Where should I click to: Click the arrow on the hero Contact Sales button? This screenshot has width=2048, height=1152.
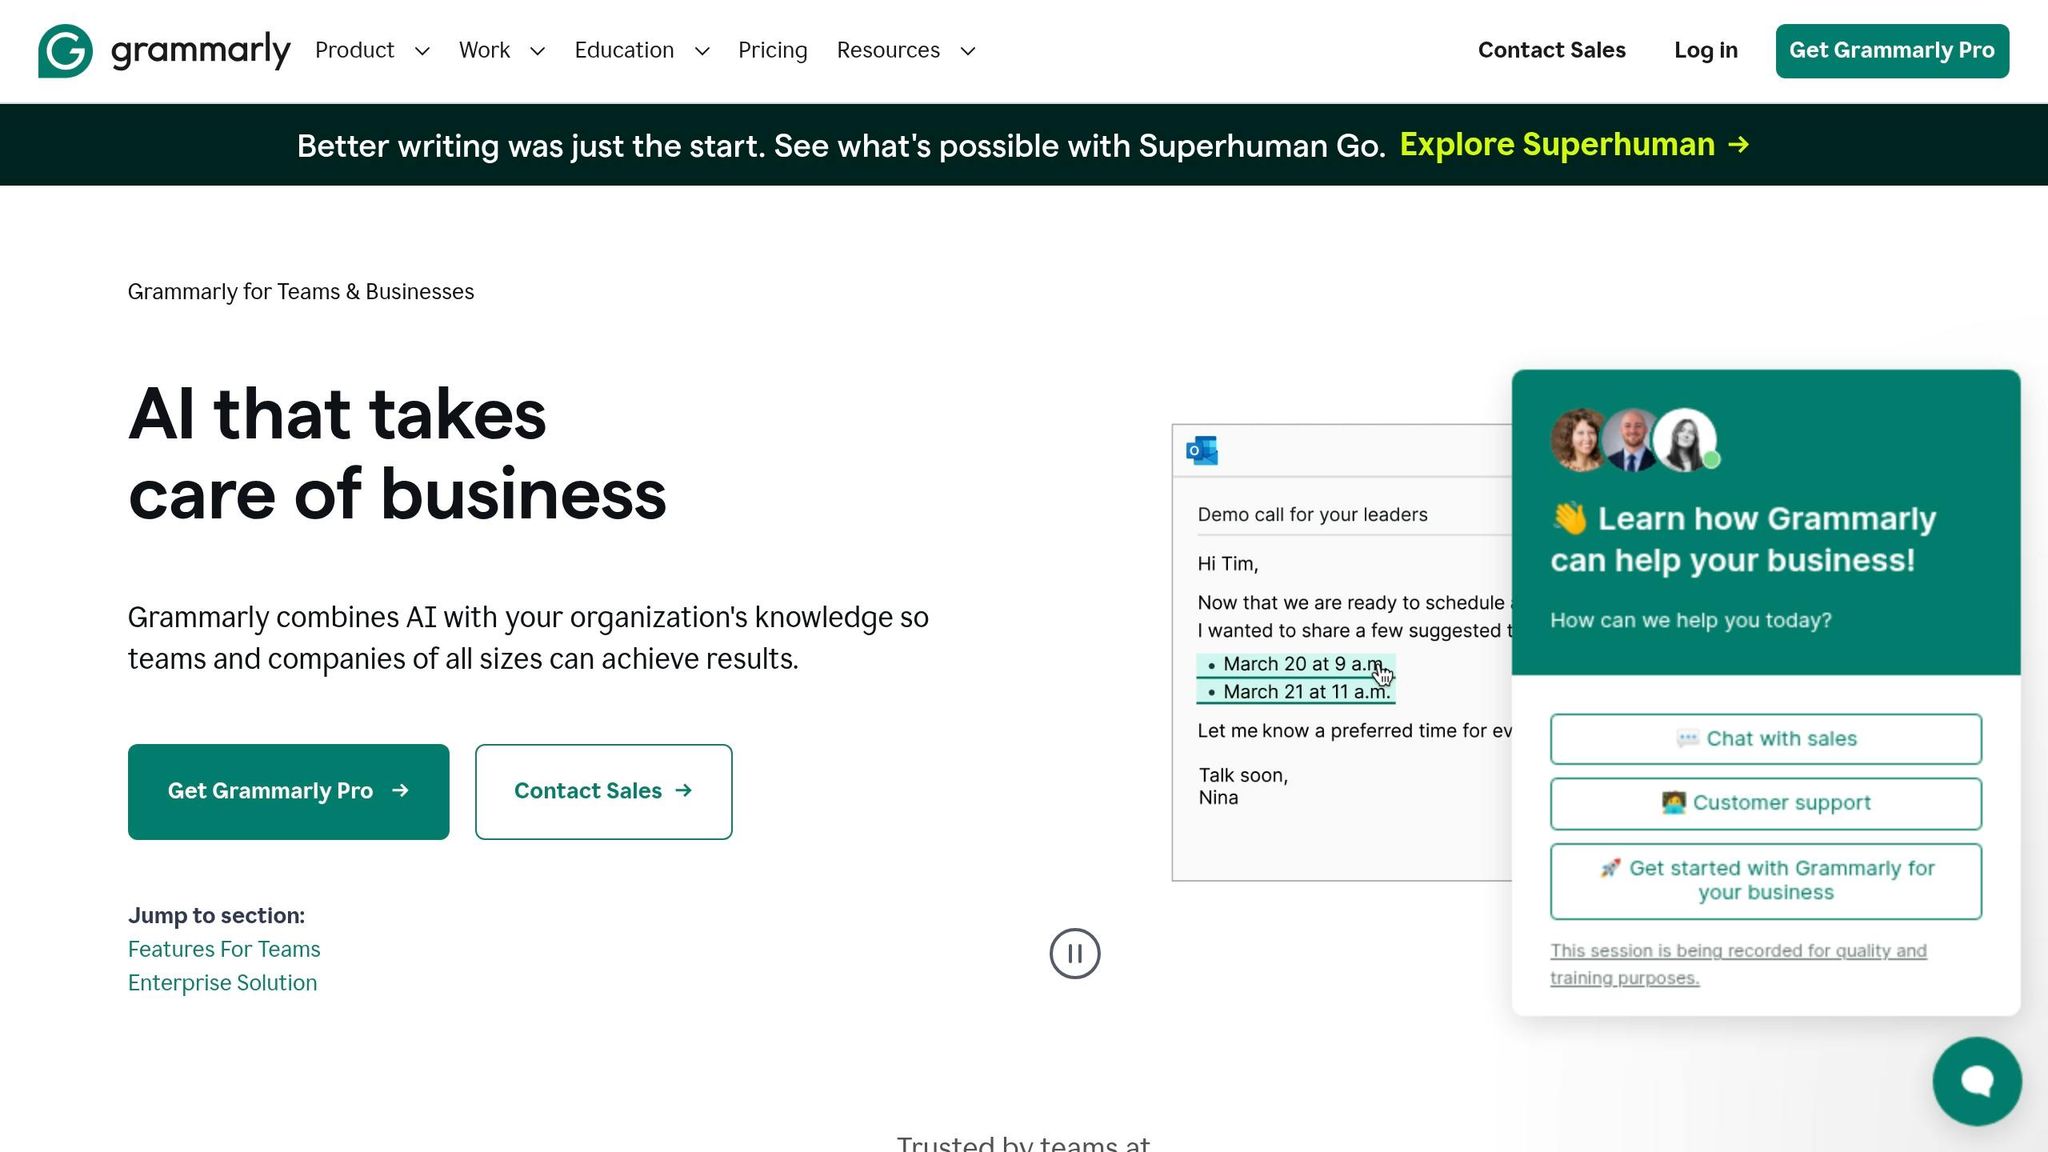click(x=684, y=791)
